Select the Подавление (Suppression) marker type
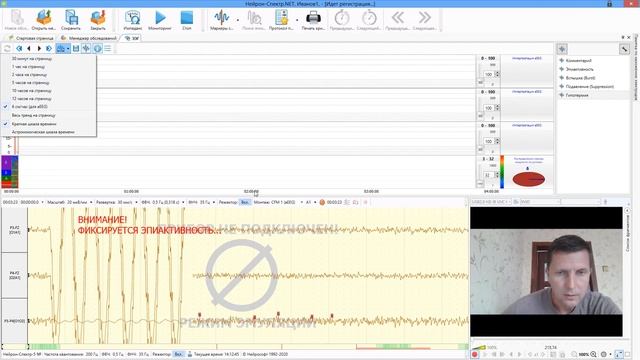Viewport: 640px width, 360px height. click(x=589, y=87)
